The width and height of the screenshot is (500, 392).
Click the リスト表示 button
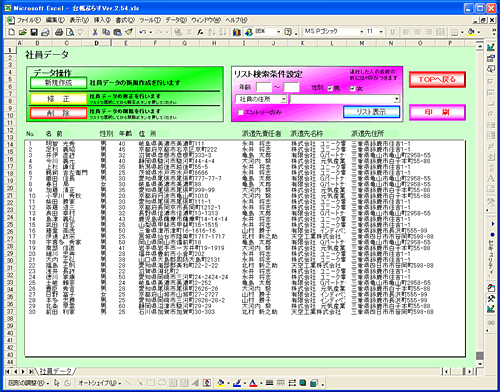point(371,112)
